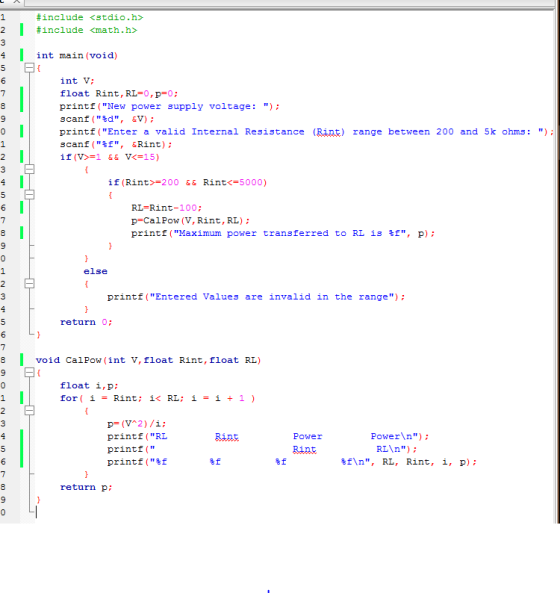Click the 'int V;' declaration
Screen dimensions: 560x593
click(x=77, y=81)
